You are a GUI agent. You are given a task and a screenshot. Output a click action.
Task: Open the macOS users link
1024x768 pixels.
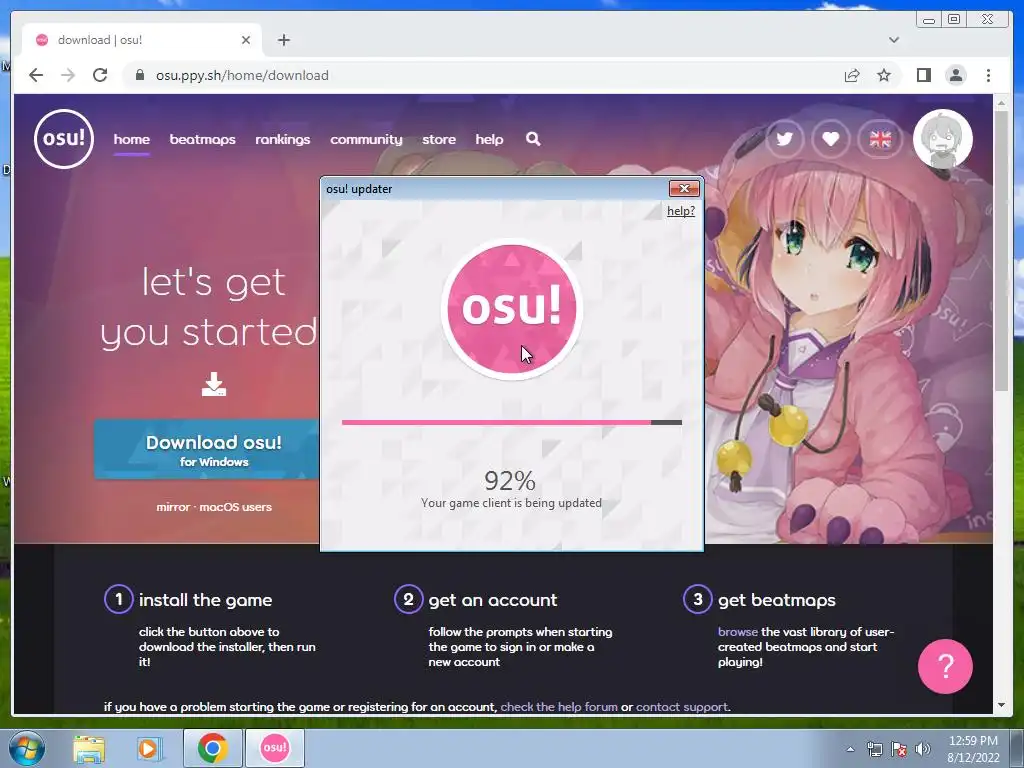click(x=235, y=507)
